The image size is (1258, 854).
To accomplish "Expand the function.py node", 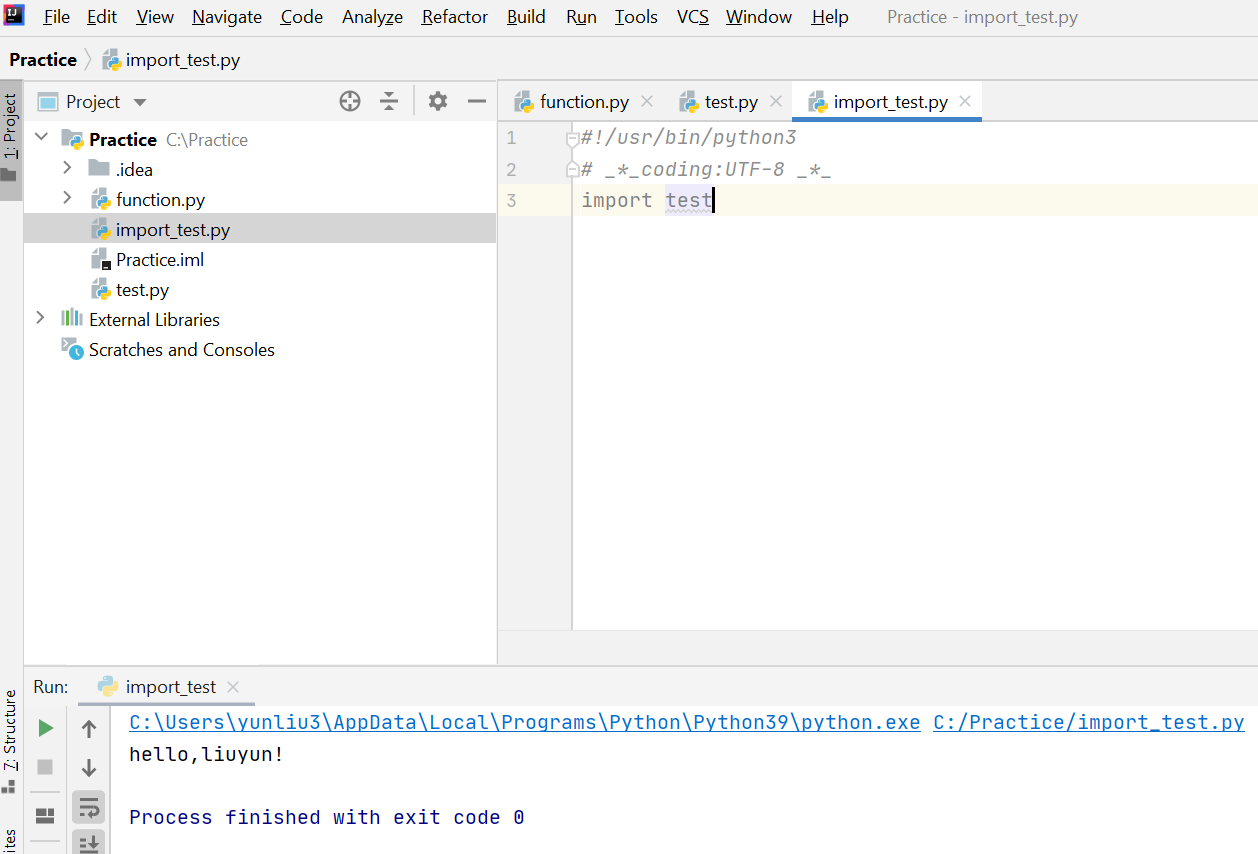I will point(67,198).
